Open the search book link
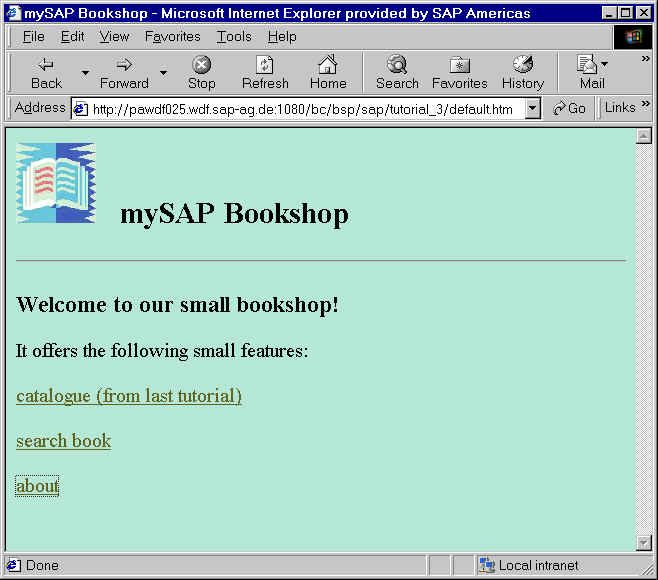This screenshot has height=580, width=658. tap(63, 441)
